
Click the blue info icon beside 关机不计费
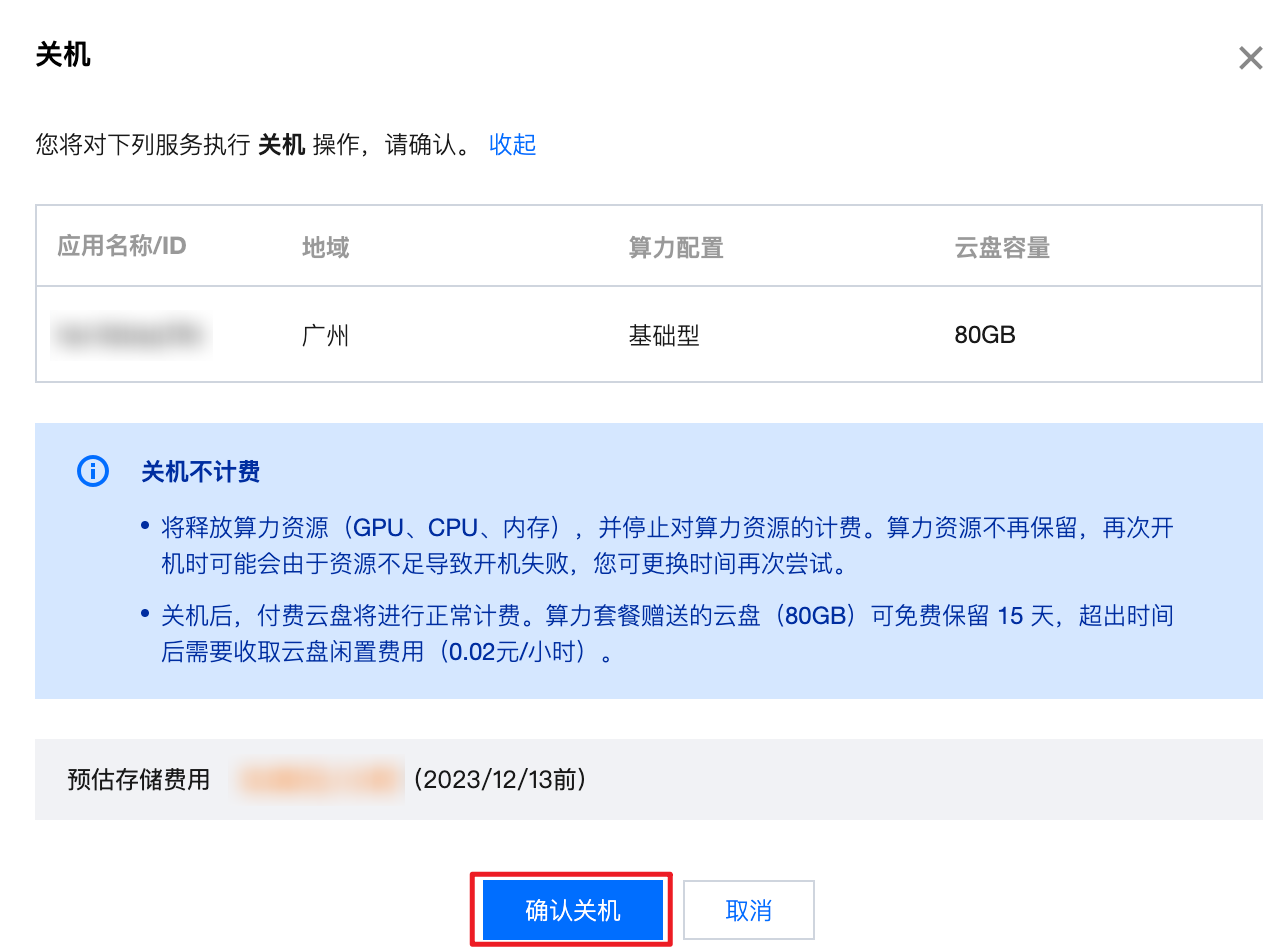click(93, 471)
